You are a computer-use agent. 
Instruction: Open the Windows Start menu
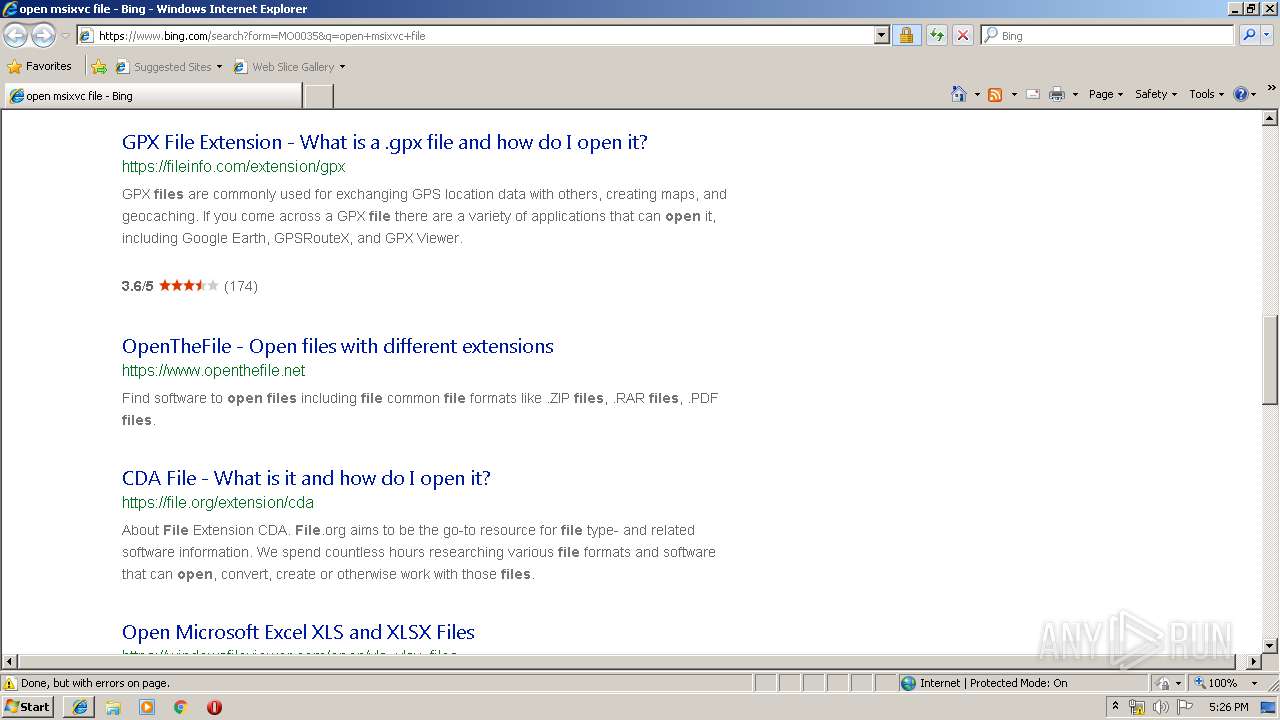28,707
